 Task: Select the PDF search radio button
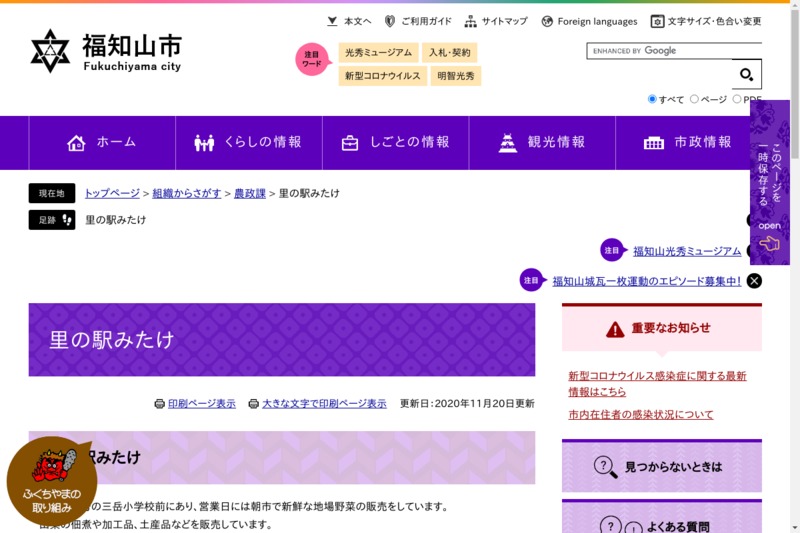pyautogui.click(x=737, y=99)
